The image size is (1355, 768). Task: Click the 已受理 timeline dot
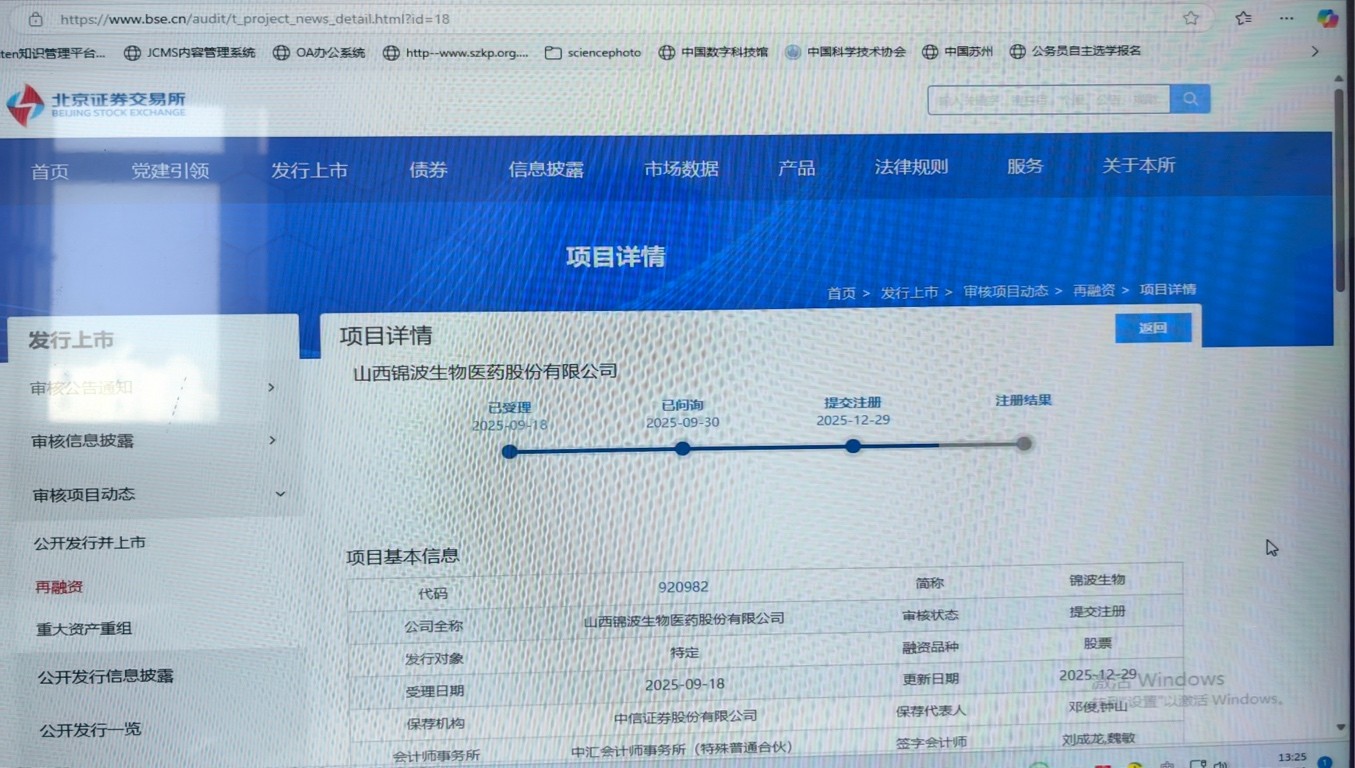(510, 452)
